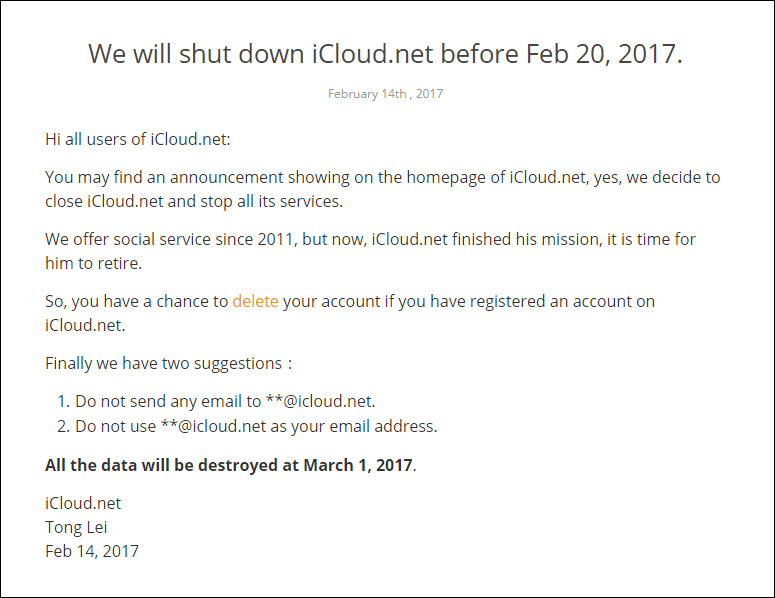Image resolution: width=775 pixels, height=598 pixels.
Task: Click the text "So, you have a chance to"
Action: pos(136,301)
